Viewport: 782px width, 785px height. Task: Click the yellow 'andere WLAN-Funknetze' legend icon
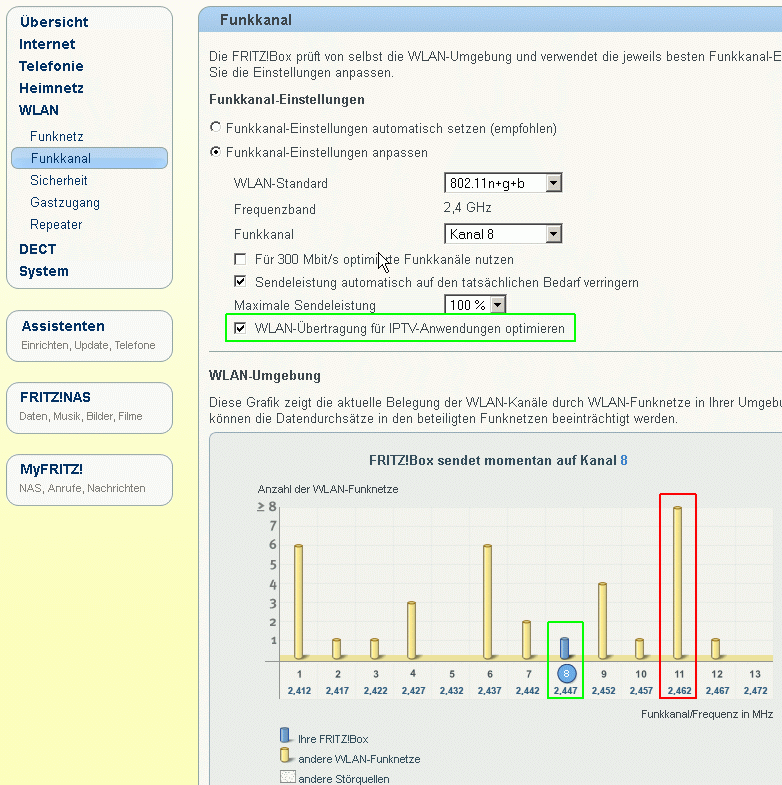coord(284,759)
